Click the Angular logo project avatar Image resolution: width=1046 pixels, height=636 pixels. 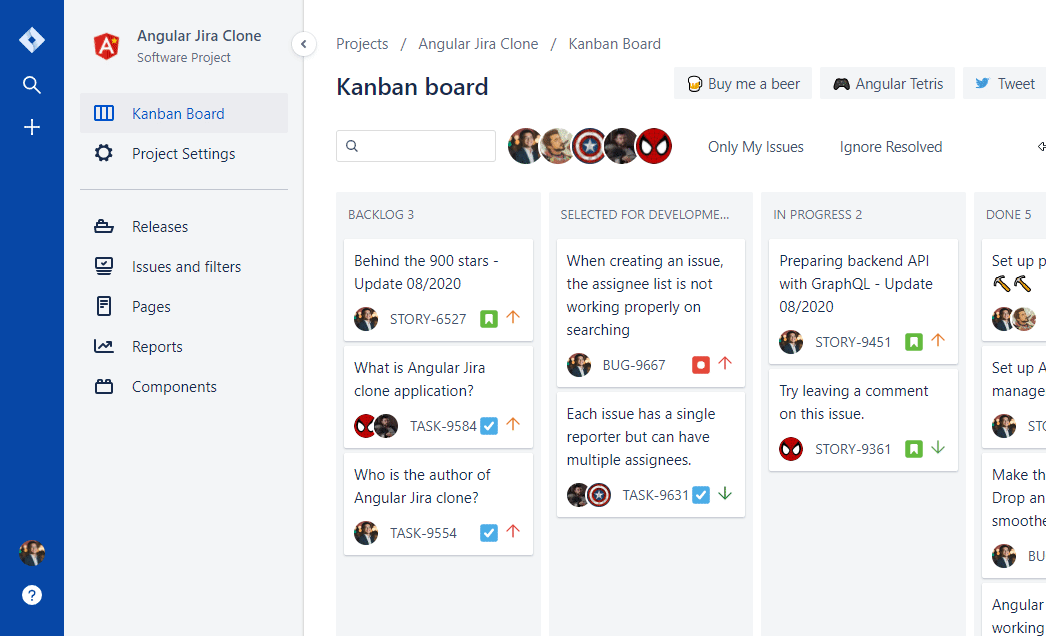click(x=106, y=46)
